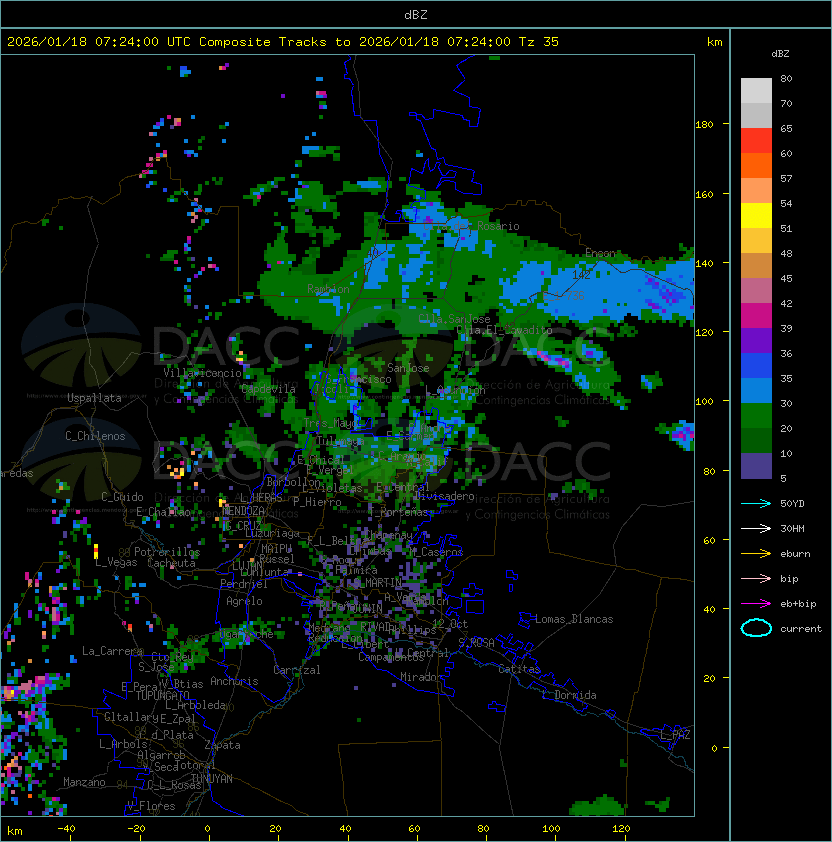Image resolution: width=832 pixels, height=842 pixels.
Task: Click the 'Carrizal' map label
Action: (296, 670)
